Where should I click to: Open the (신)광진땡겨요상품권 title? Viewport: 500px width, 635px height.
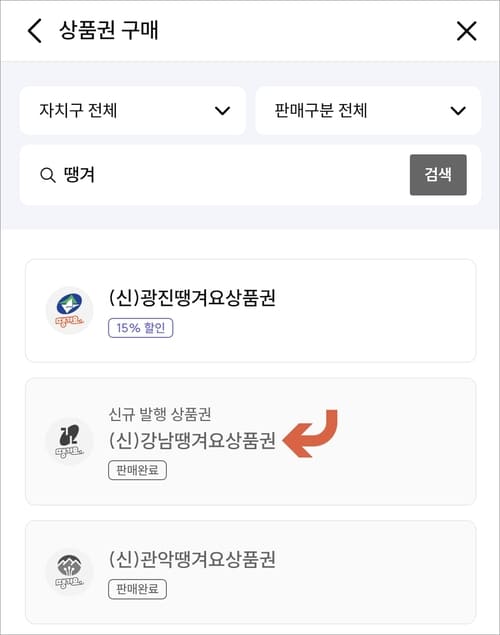[192, 298]
